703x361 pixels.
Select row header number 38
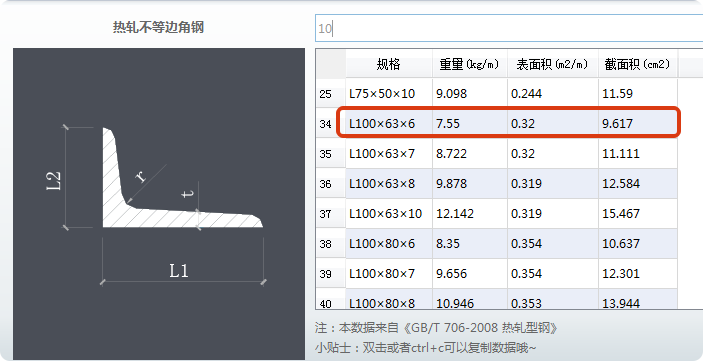[330, 244]
